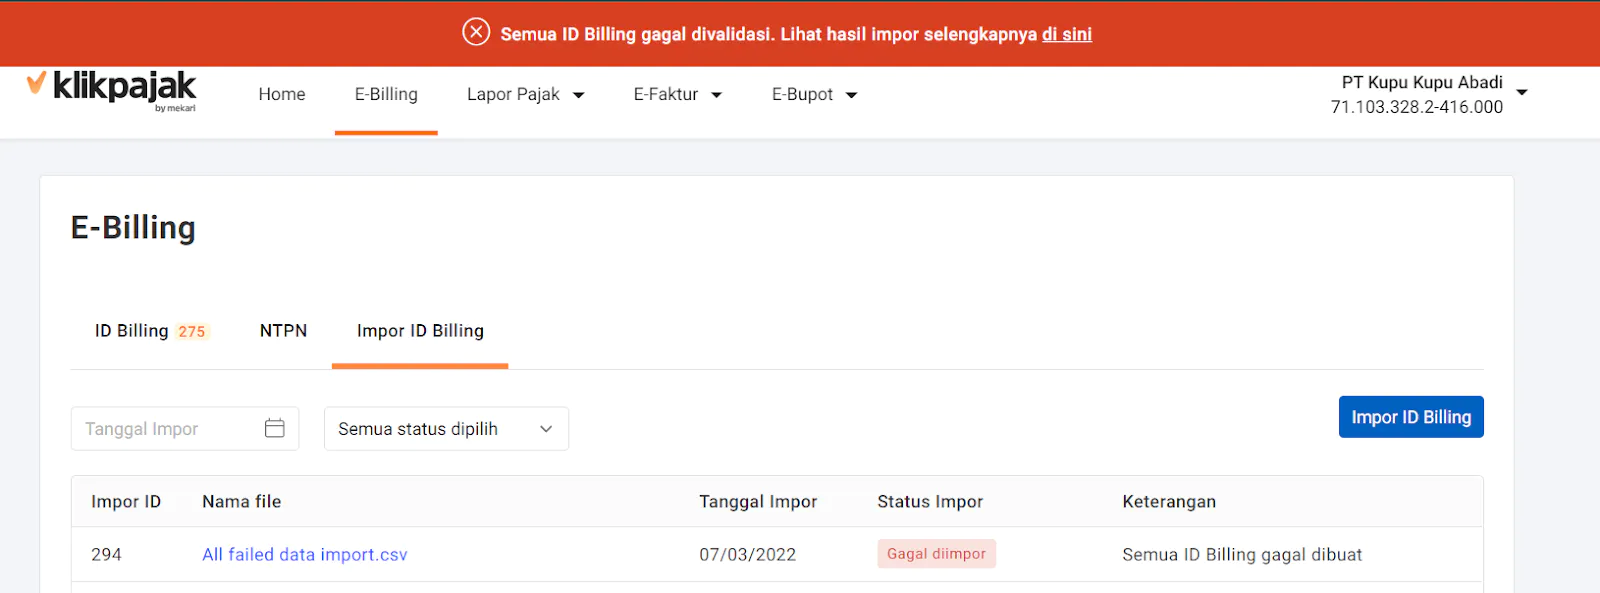
Task: Click the Nama file column header
Action: 241,502
